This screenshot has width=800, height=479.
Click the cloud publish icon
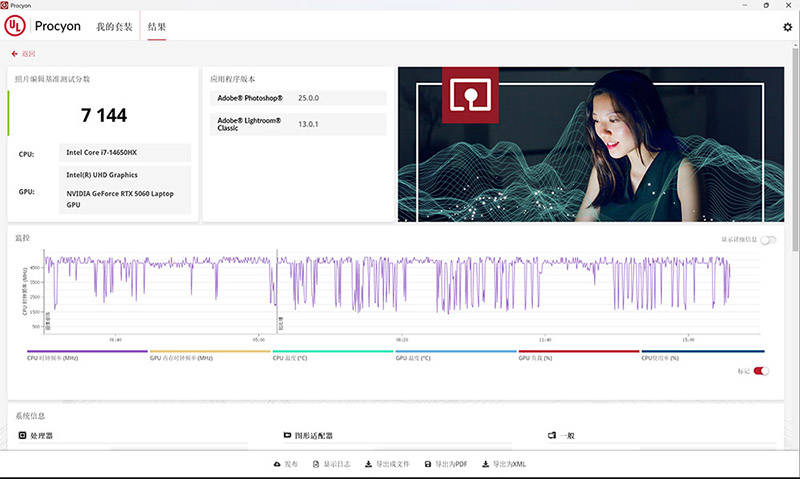pos(277,464)
